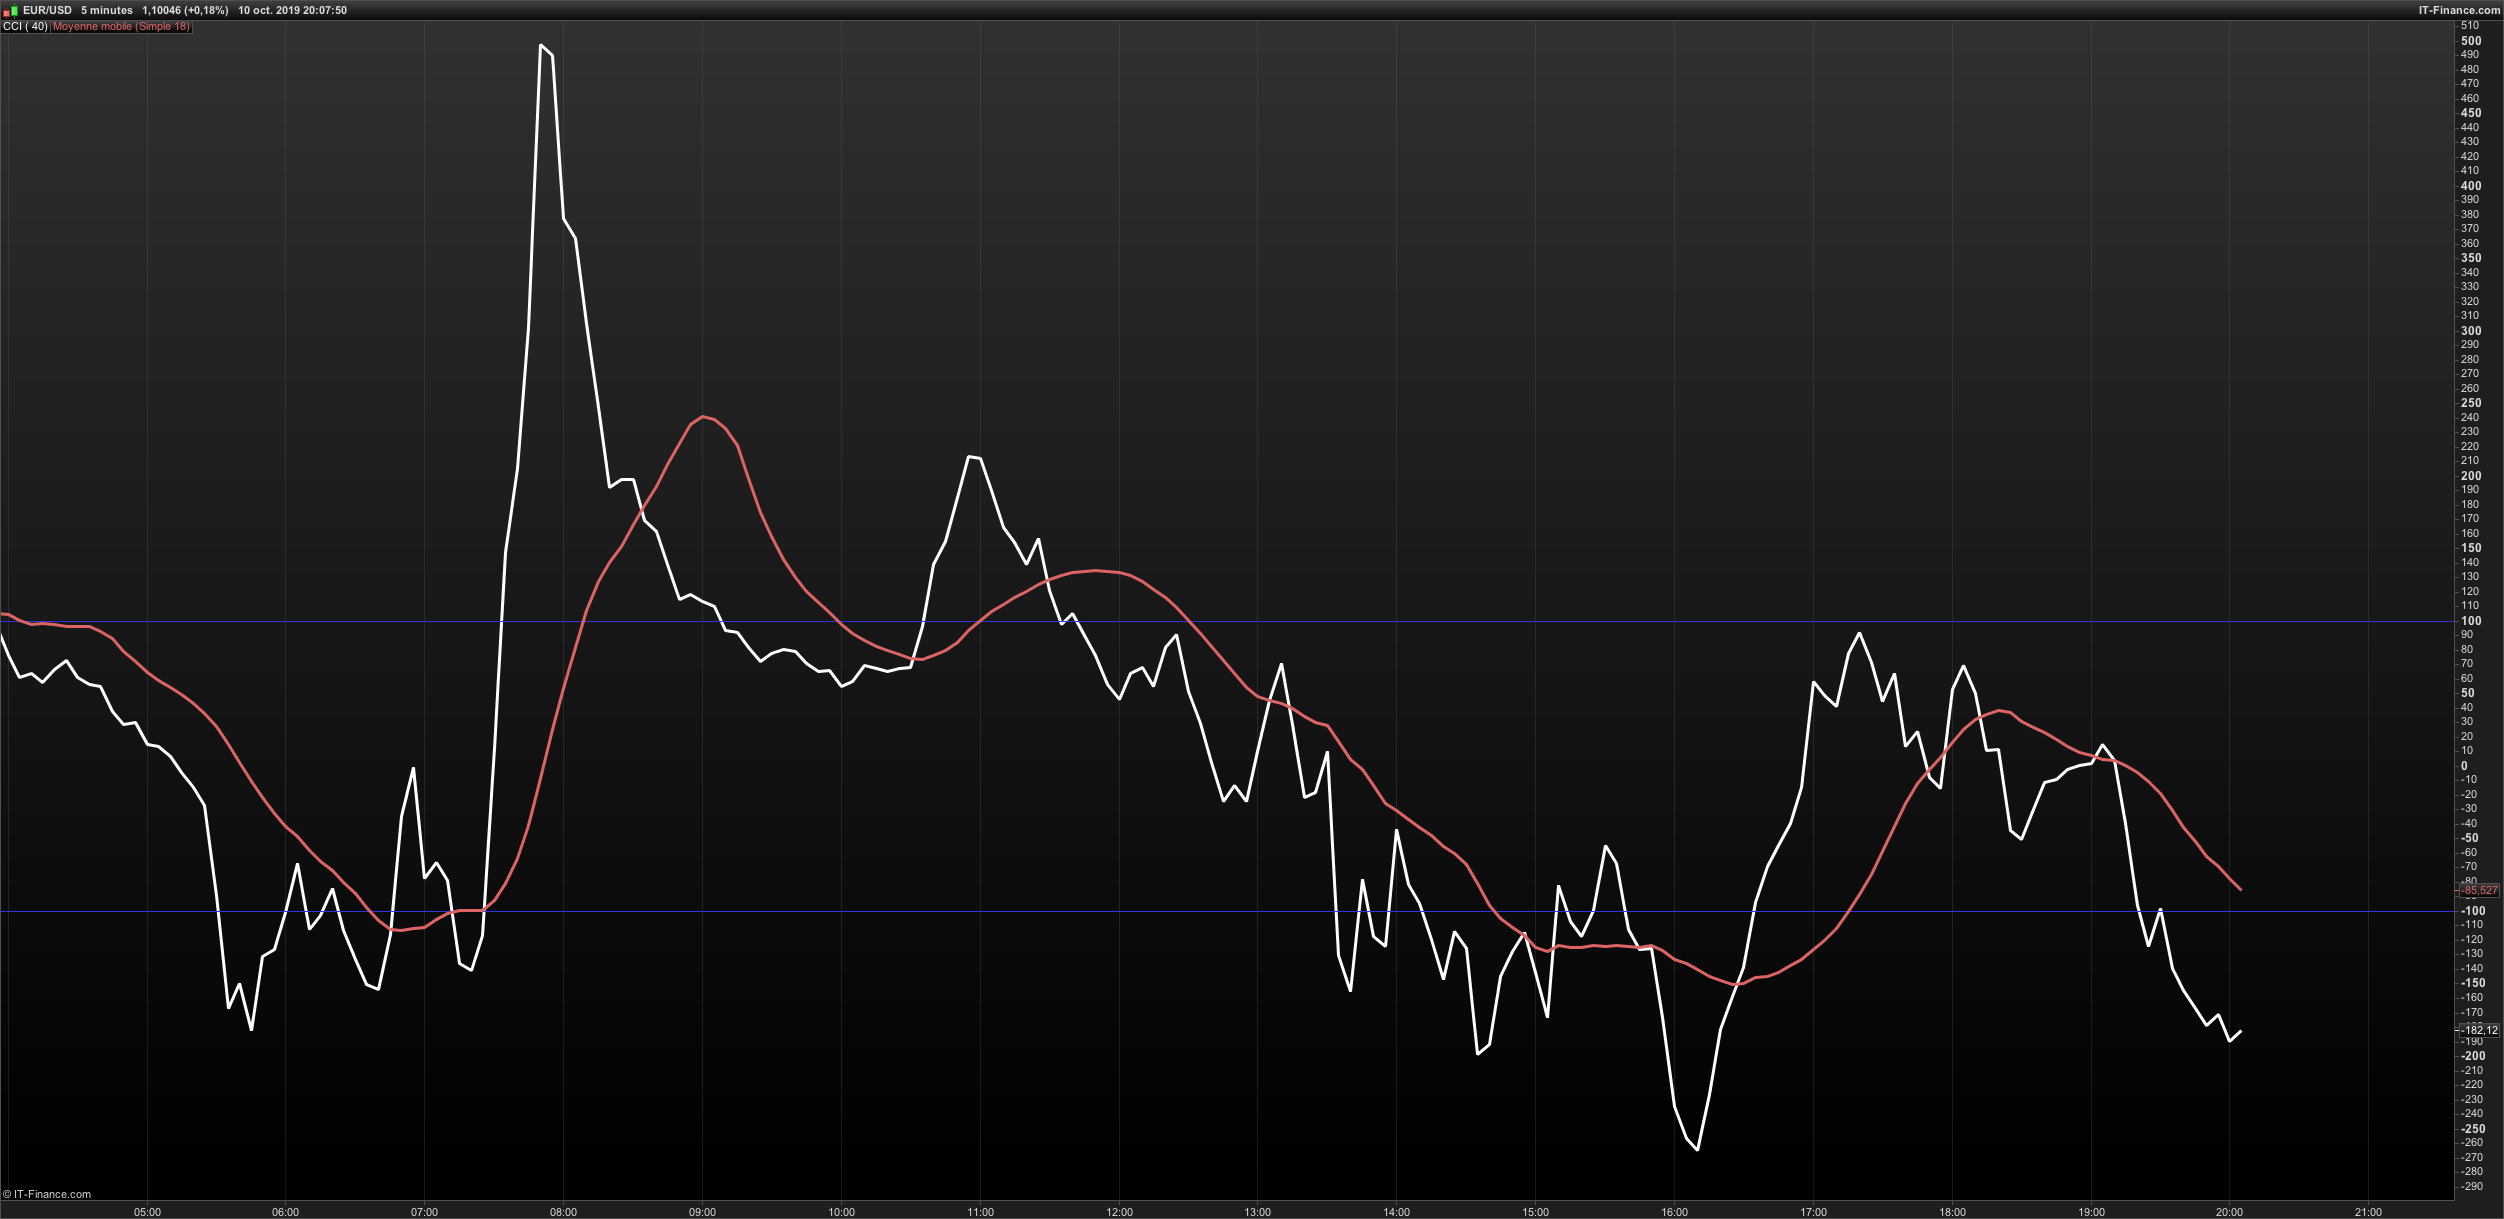Click the red -85,527 value tag
Image resolution: width=2504 pixels, height=1219 pixels.
click(x=2479, y=890)
